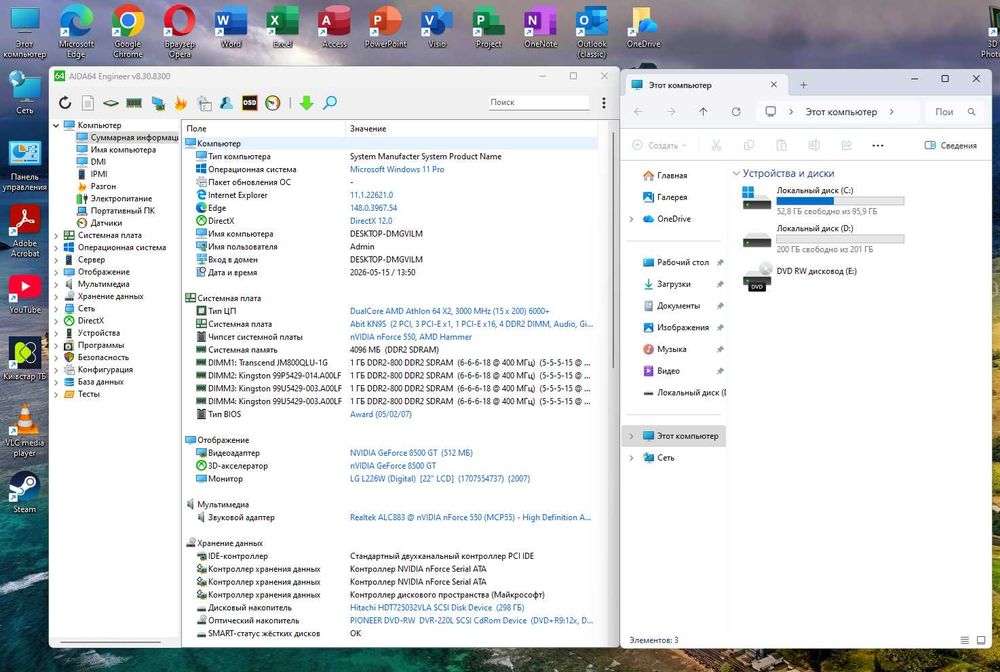Open the Excel desktop shortcut
1000x672 pixels.
283,27
